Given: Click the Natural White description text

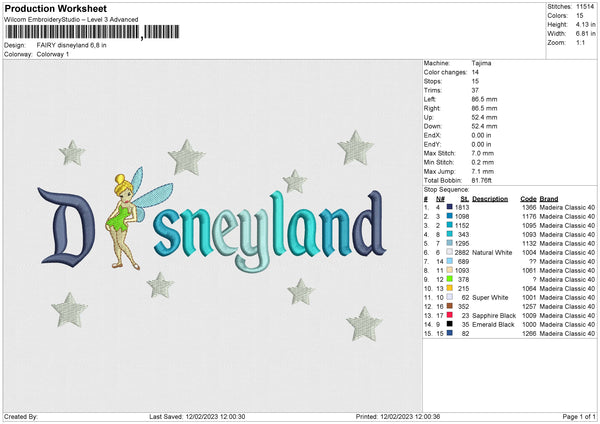Looking at the screenshot, I should pos(492,252).
